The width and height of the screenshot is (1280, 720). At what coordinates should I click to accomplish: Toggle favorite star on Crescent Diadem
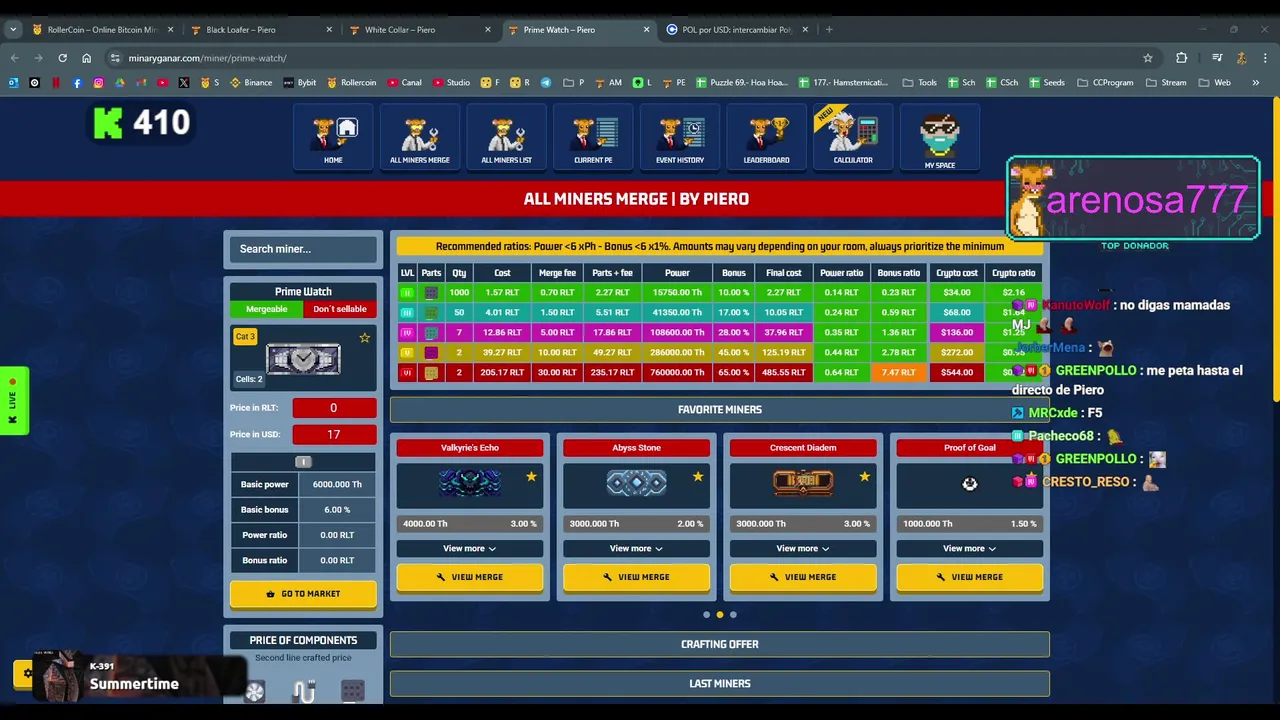pos(864,477)
